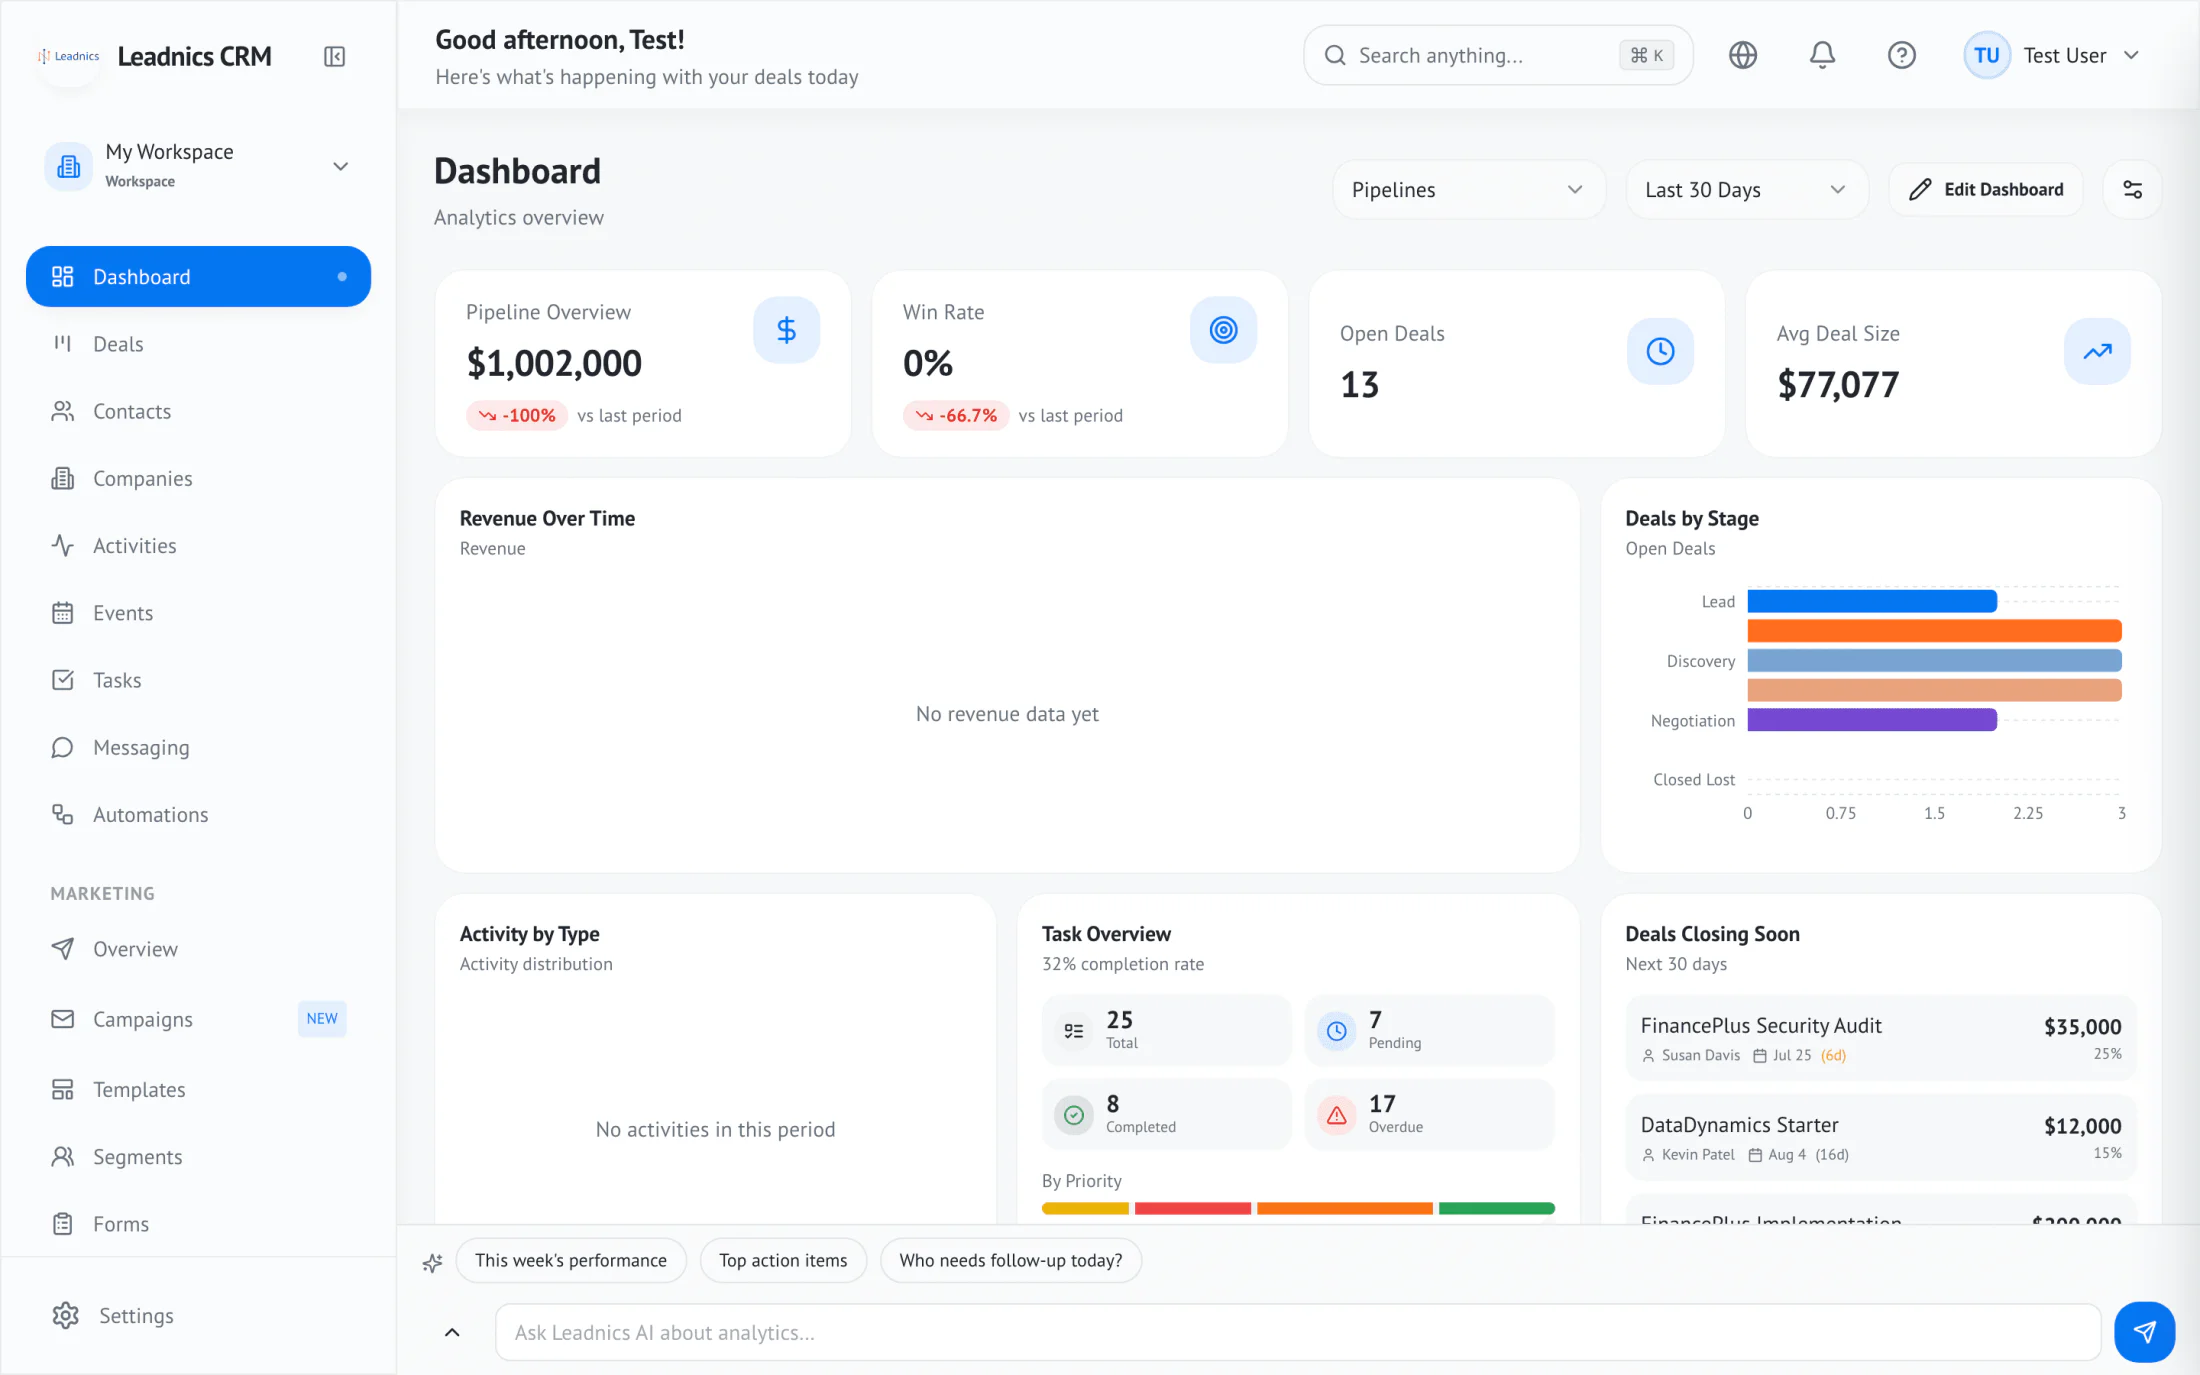The height and width of the screenshot is (1375, 2200).
Task: Click the My Workspace building icon
Action: click(x=69, y=166)
